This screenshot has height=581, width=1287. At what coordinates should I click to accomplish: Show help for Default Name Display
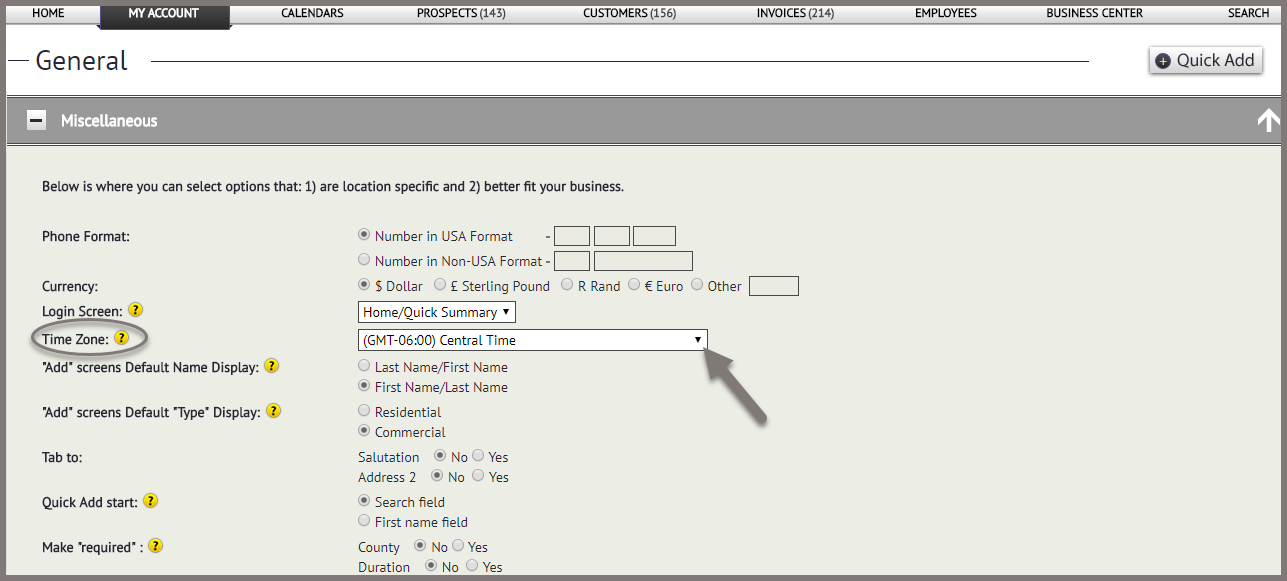coord(271,366)
